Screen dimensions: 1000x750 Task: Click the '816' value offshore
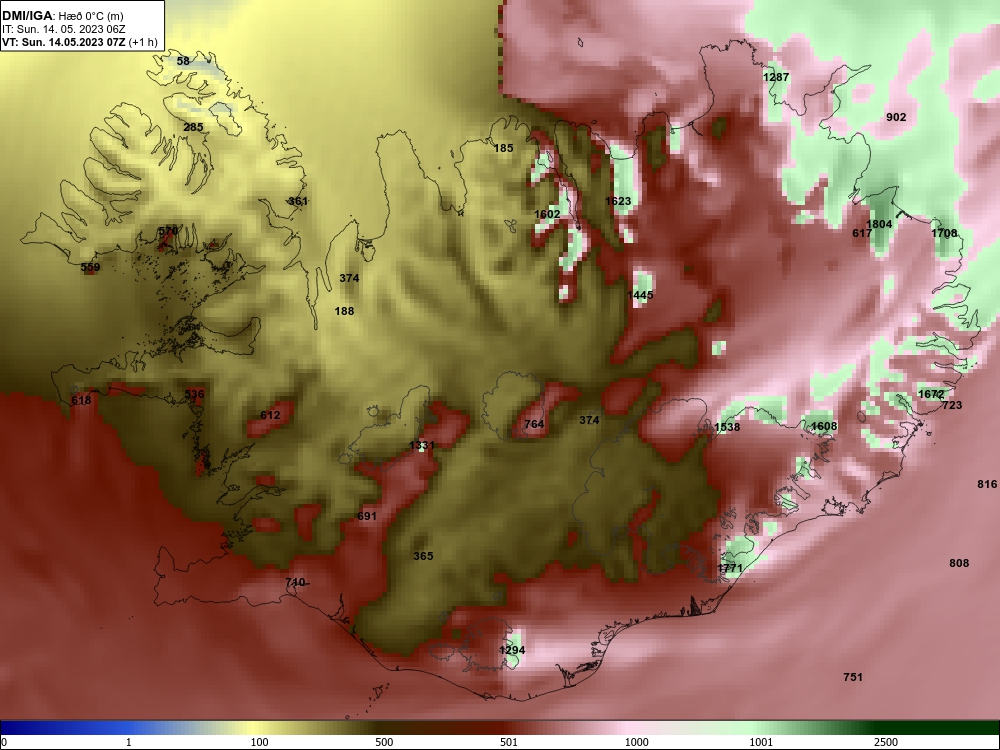987,484
